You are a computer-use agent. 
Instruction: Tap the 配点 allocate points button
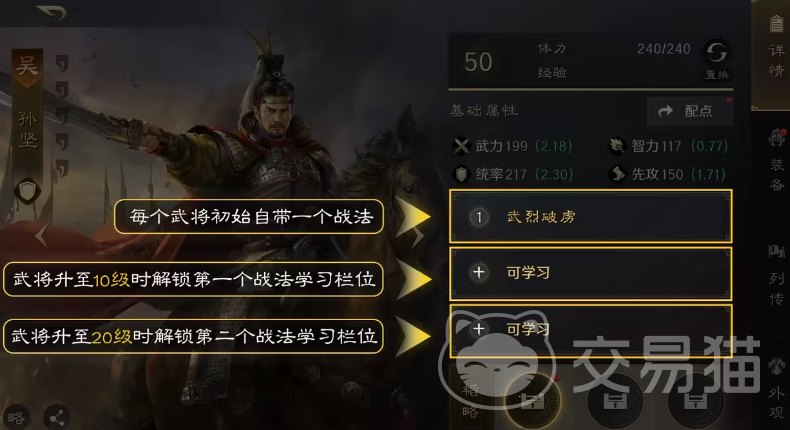coord(690,111)
